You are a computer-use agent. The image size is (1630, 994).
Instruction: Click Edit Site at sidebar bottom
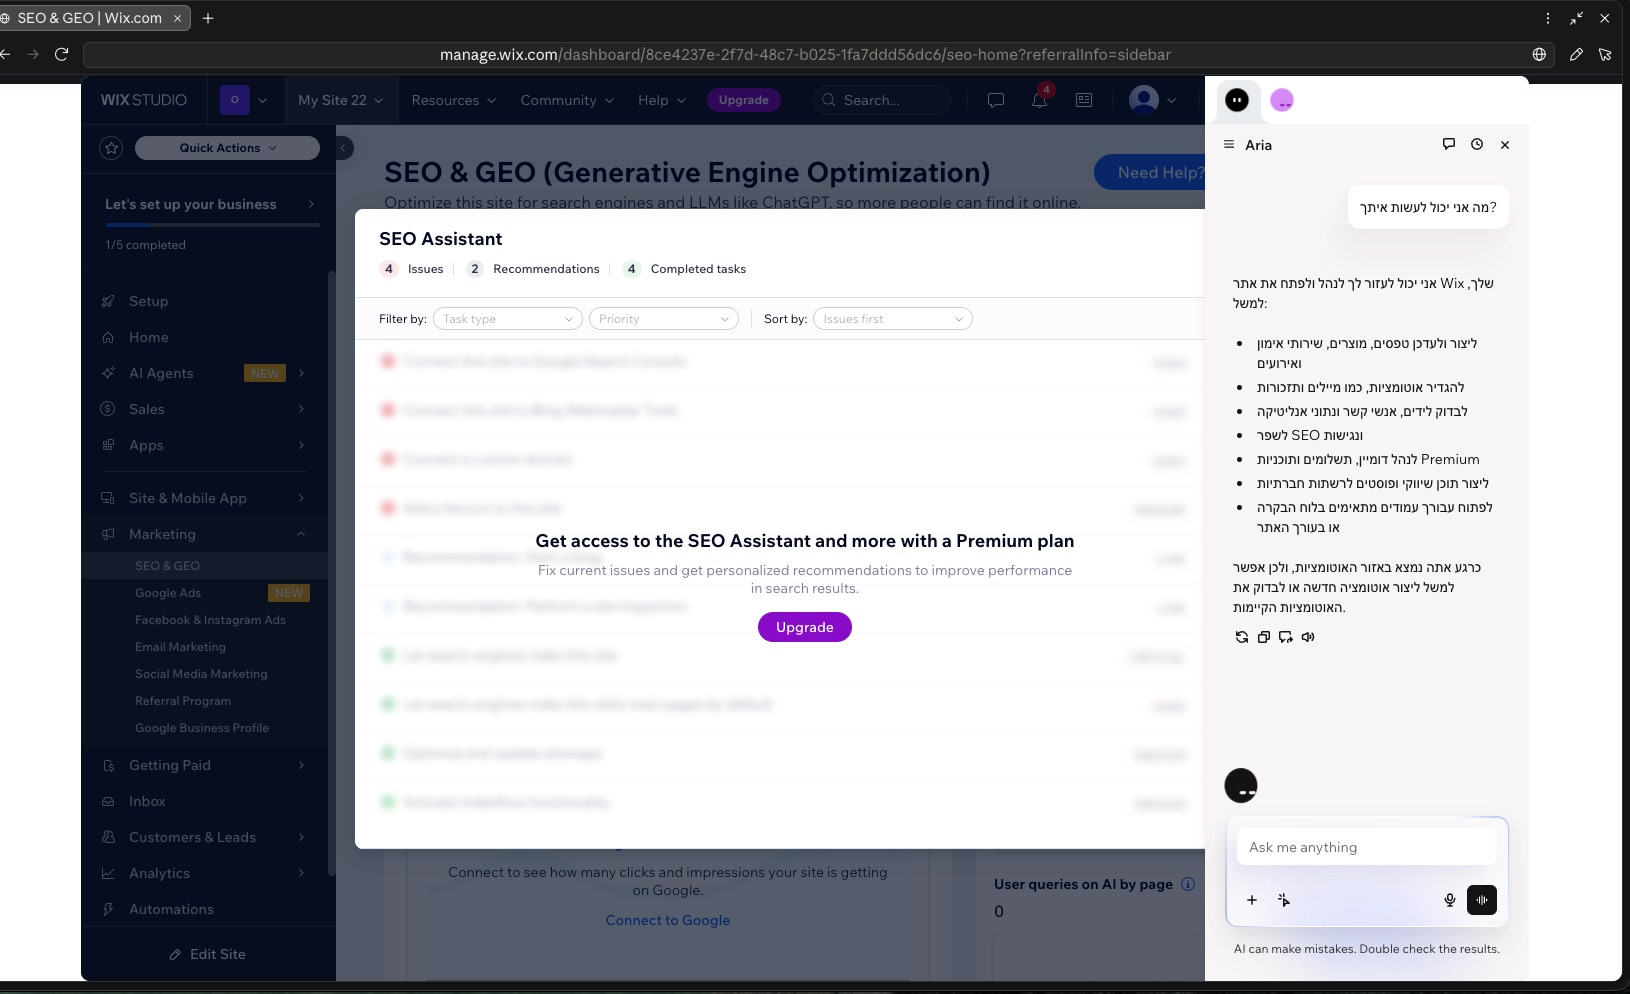click(208, 954)
